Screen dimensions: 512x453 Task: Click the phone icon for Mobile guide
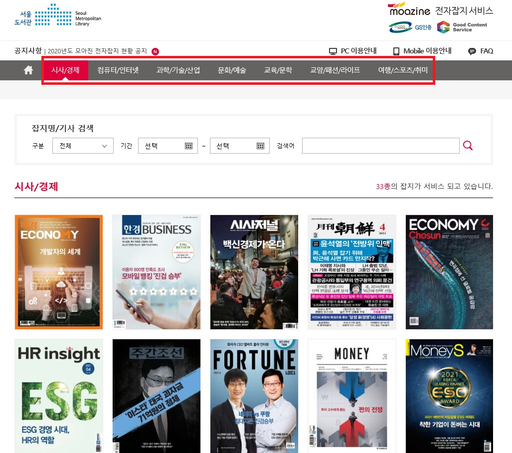point(396,51)
